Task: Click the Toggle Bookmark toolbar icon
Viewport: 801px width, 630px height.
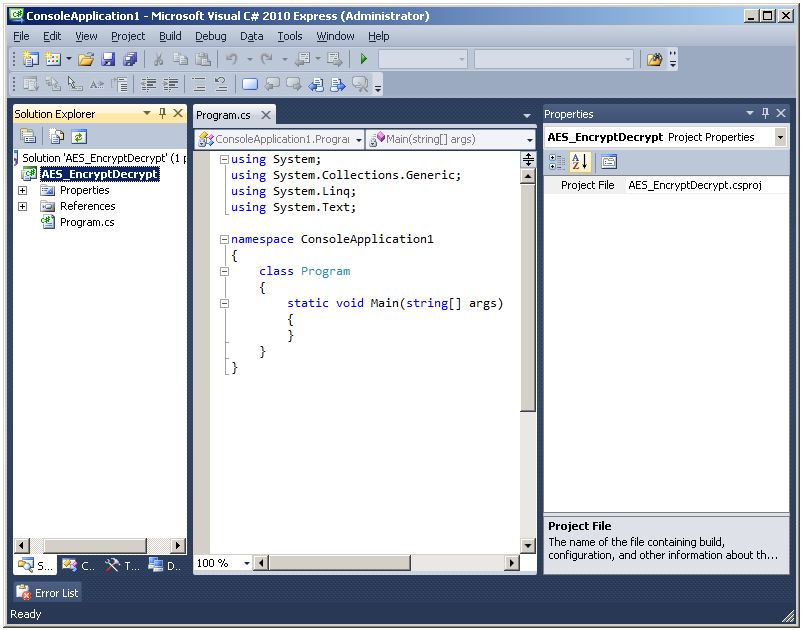Action: 250,85
